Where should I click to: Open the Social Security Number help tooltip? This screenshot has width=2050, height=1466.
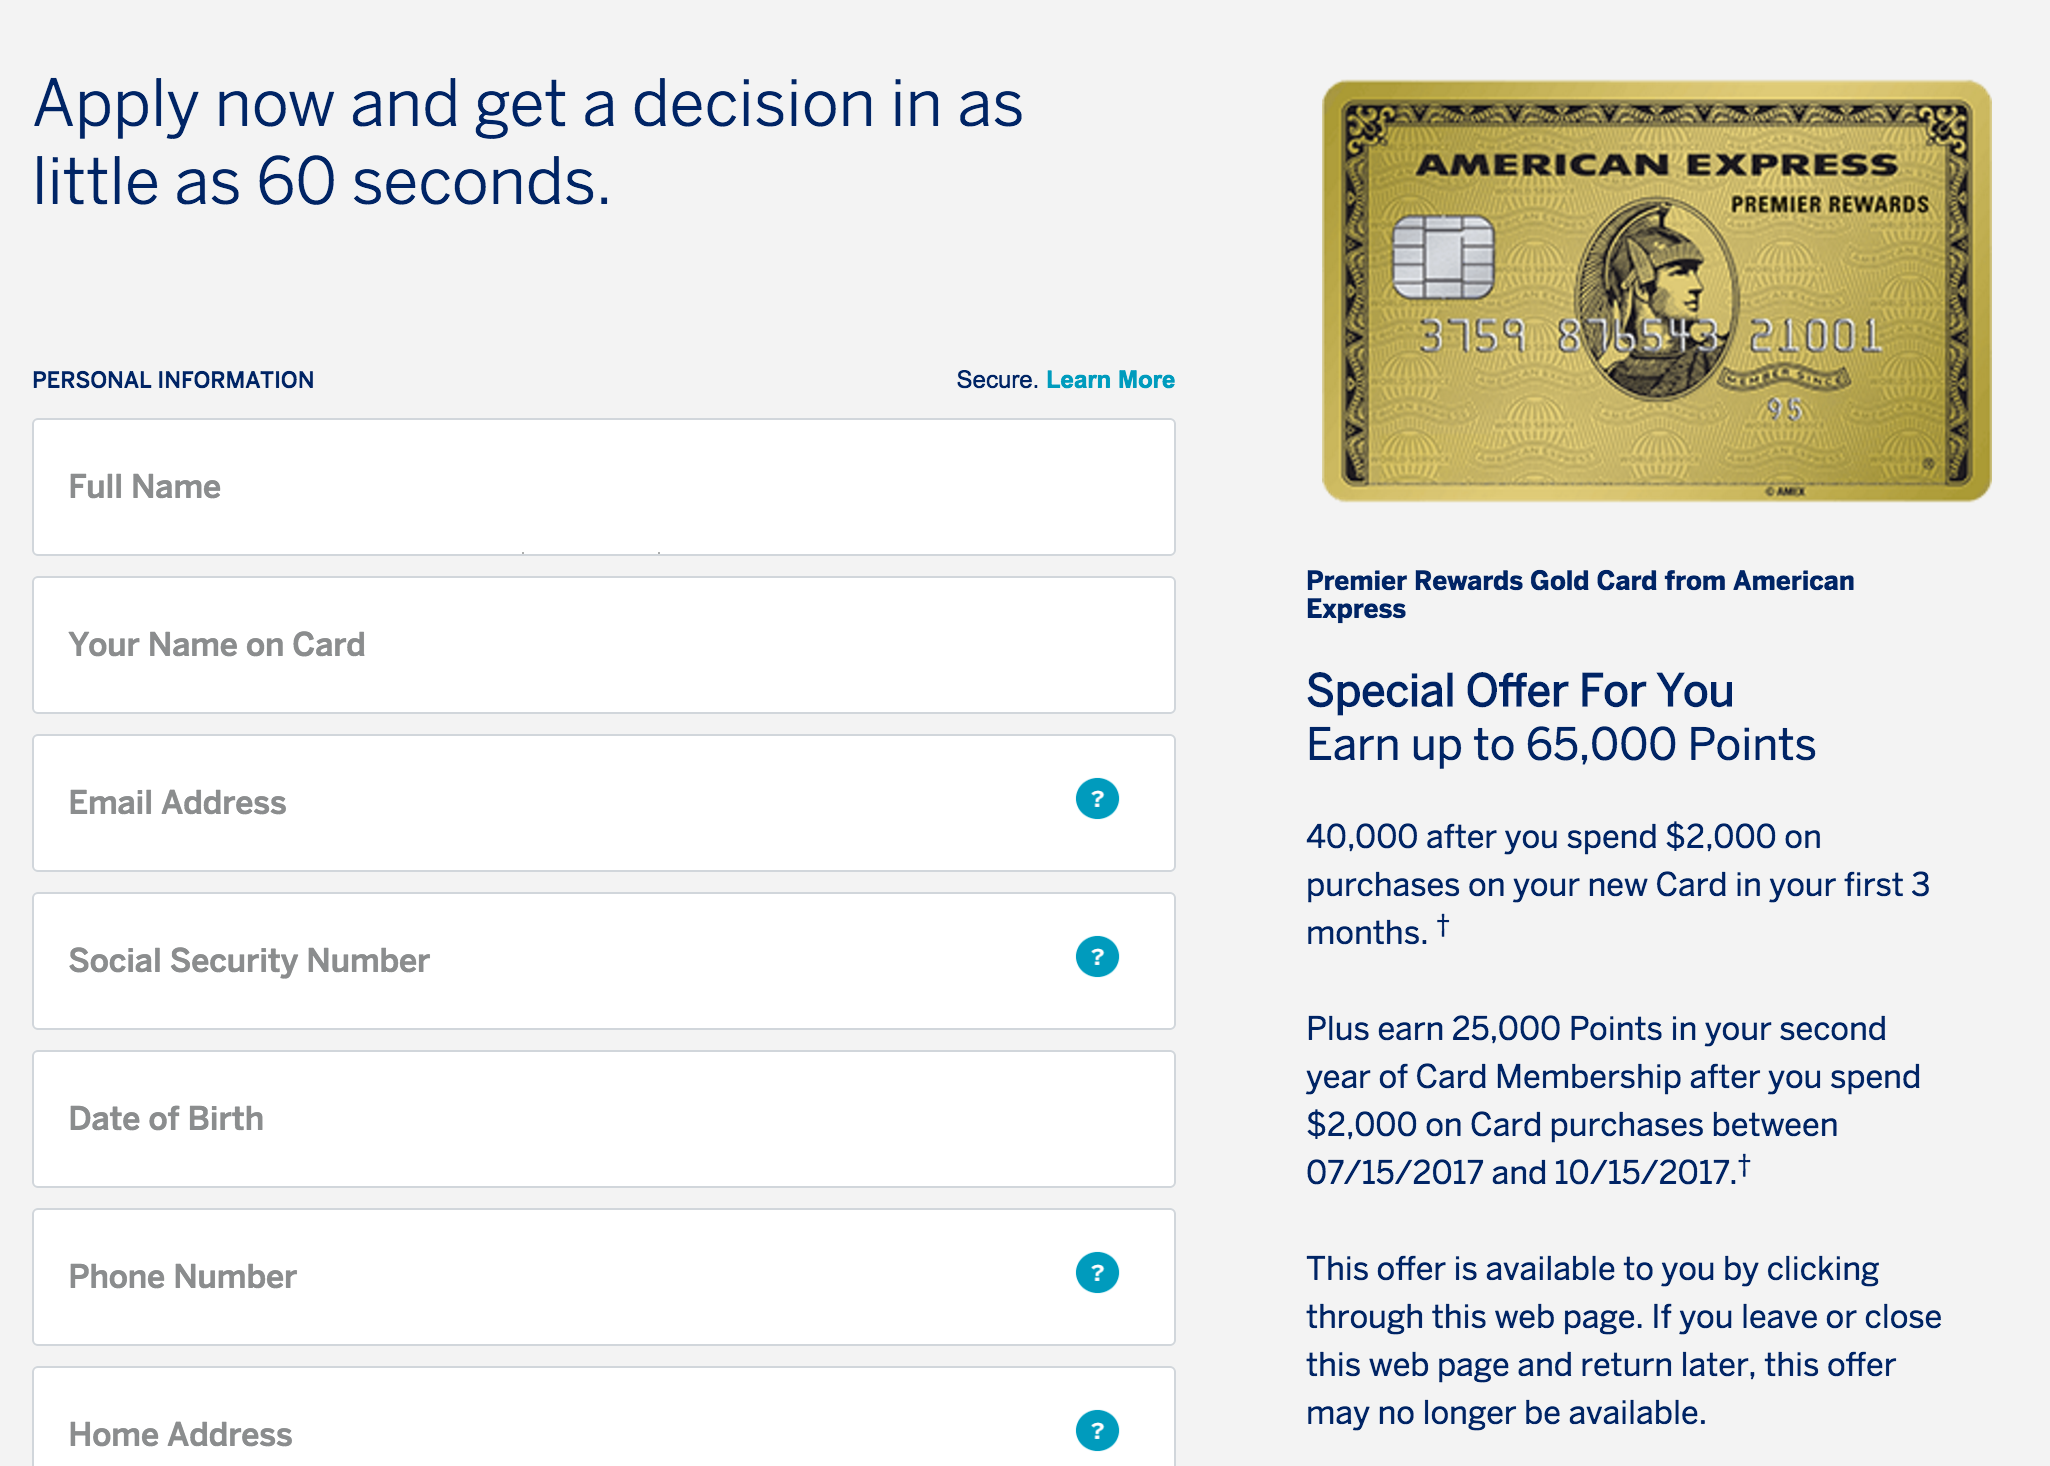1097,957
